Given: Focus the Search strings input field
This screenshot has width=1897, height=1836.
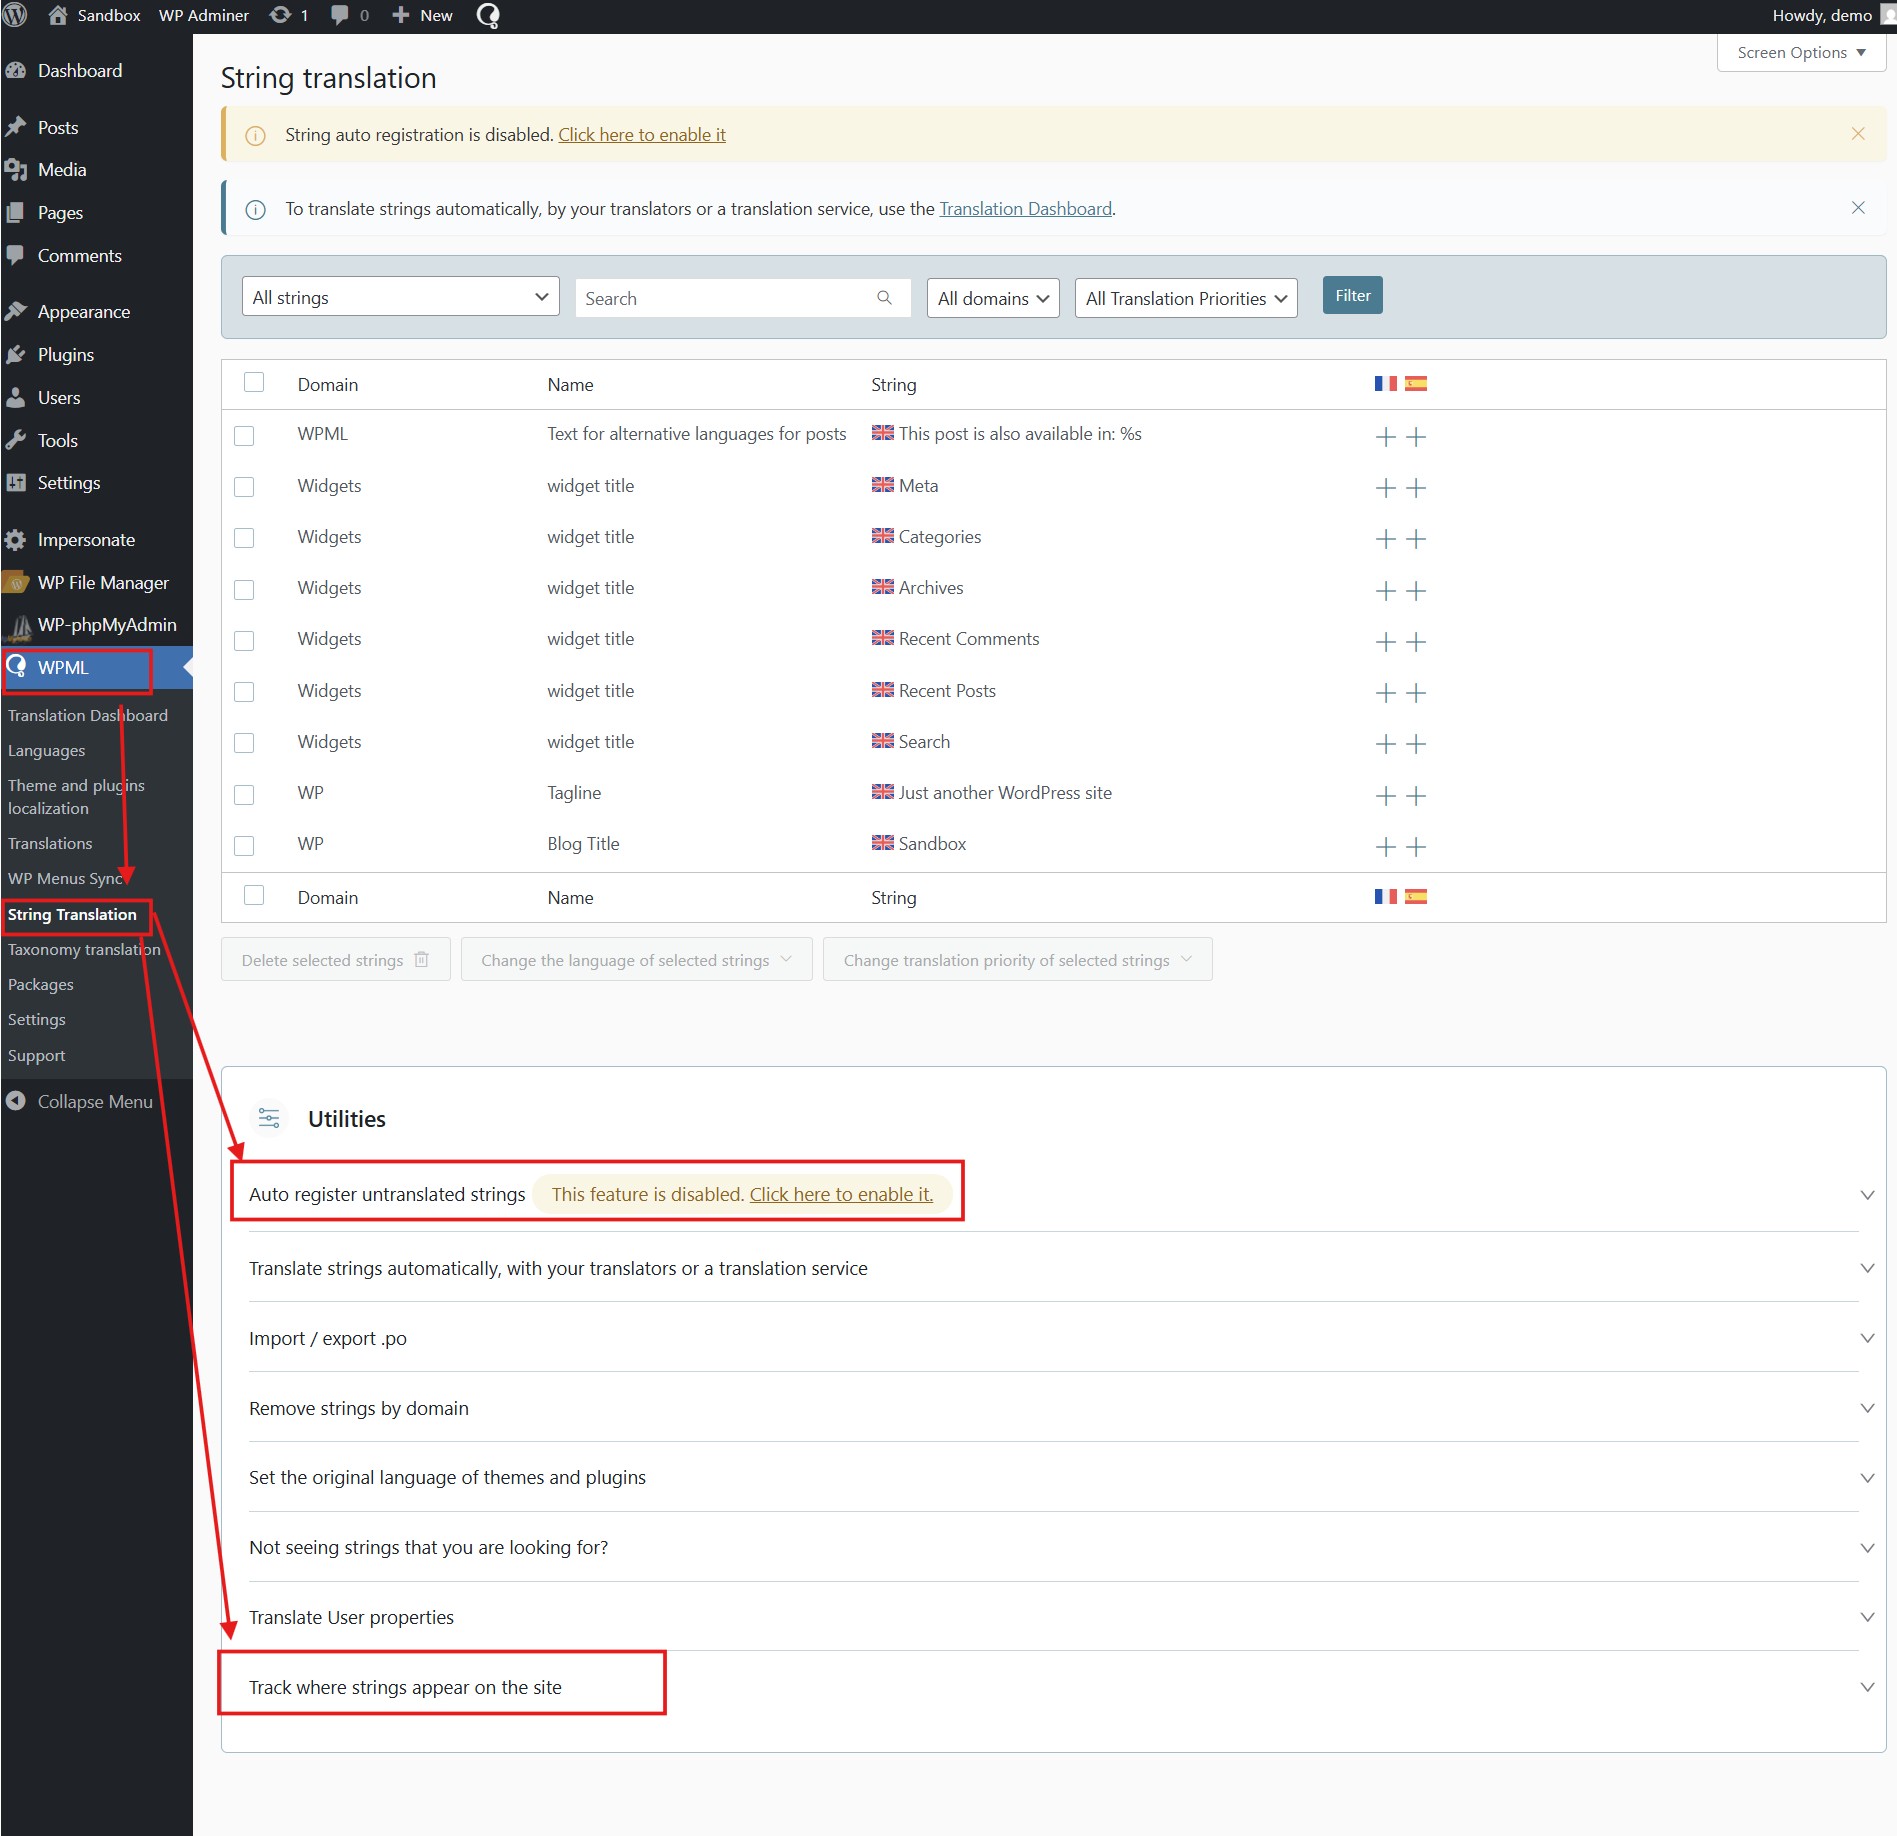Looking at the screenshot, I should coord(742,298).
